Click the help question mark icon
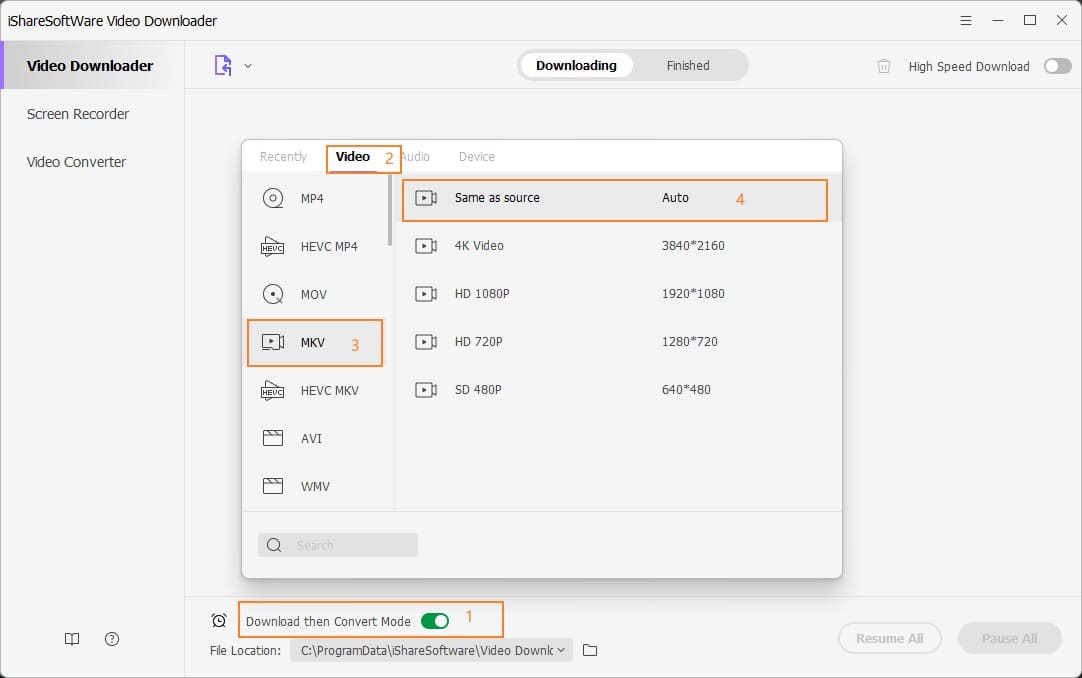 click(111, 638)
